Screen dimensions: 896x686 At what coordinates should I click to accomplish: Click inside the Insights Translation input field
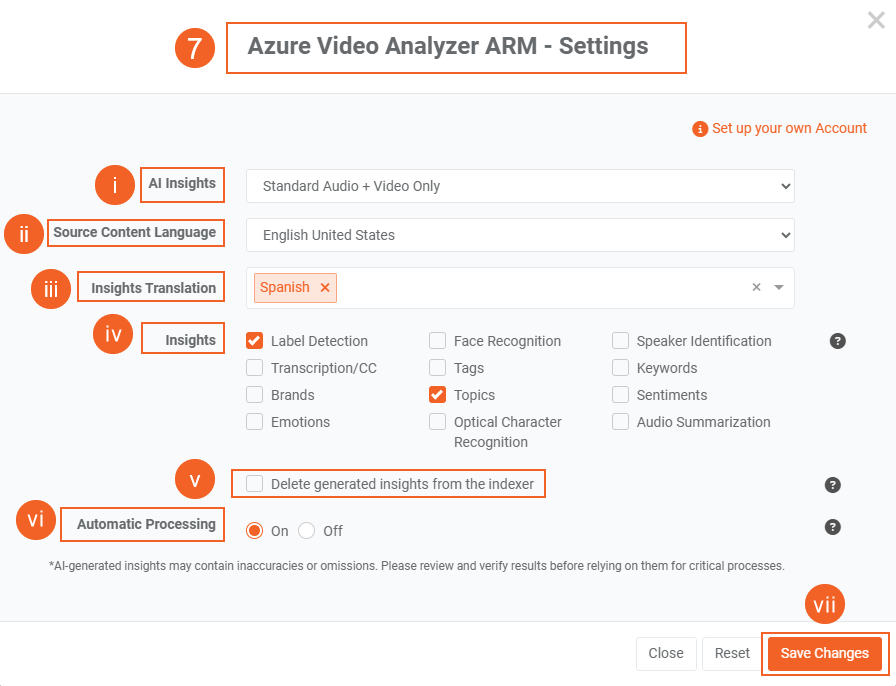coord(540,288)
